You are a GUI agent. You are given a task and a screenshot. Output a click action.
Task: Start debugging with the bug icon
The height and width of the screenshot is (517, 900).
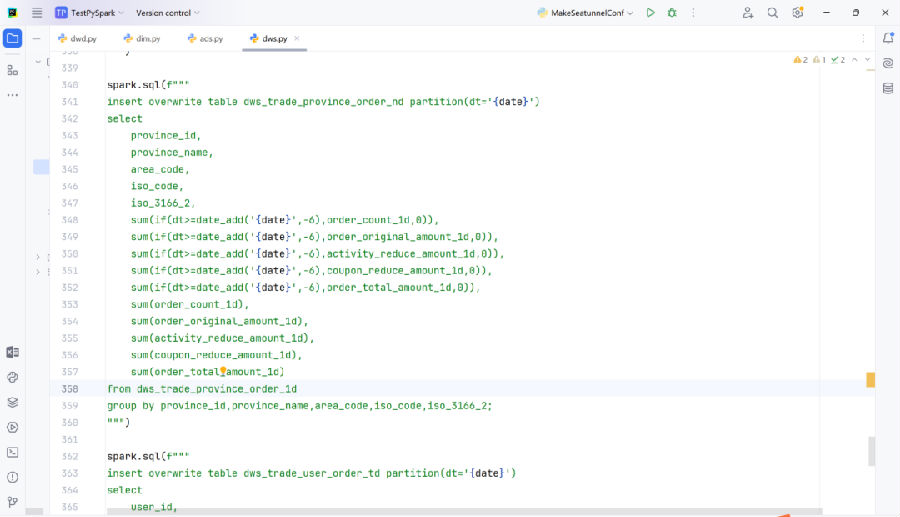pos(672,13)
